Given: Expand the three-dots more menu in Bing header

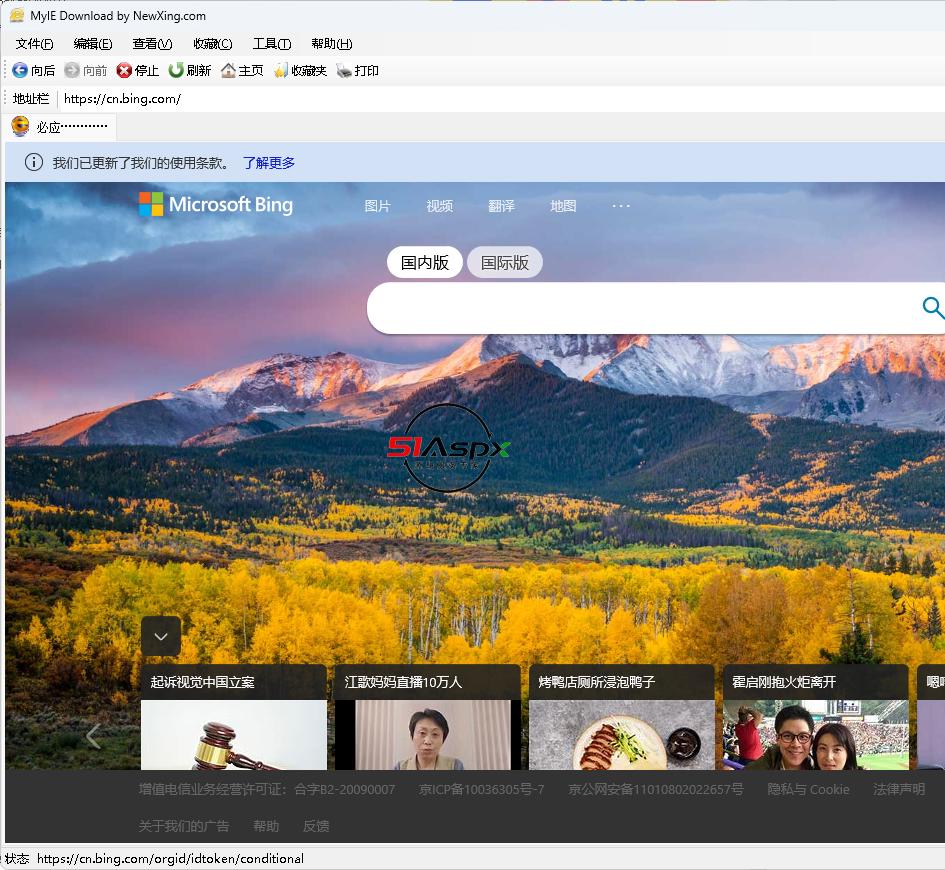Looking at the screenshot, I should [621, 206].
